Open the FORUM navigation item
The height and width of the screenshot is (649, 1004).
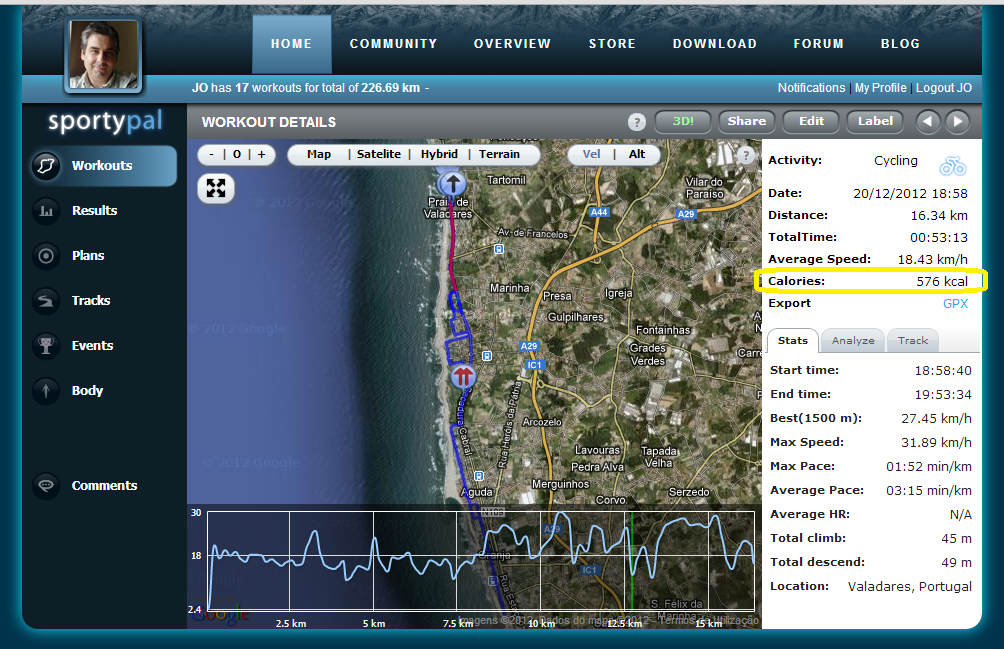click(x=818, y=44)
